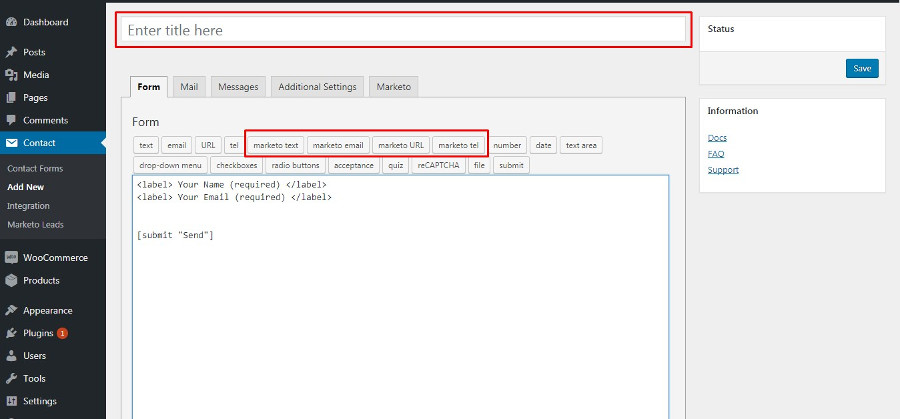Image resolution: width=900 pixels, height=419 pixels.
Task: Switch to the Marketo tab
Action: 394,87
